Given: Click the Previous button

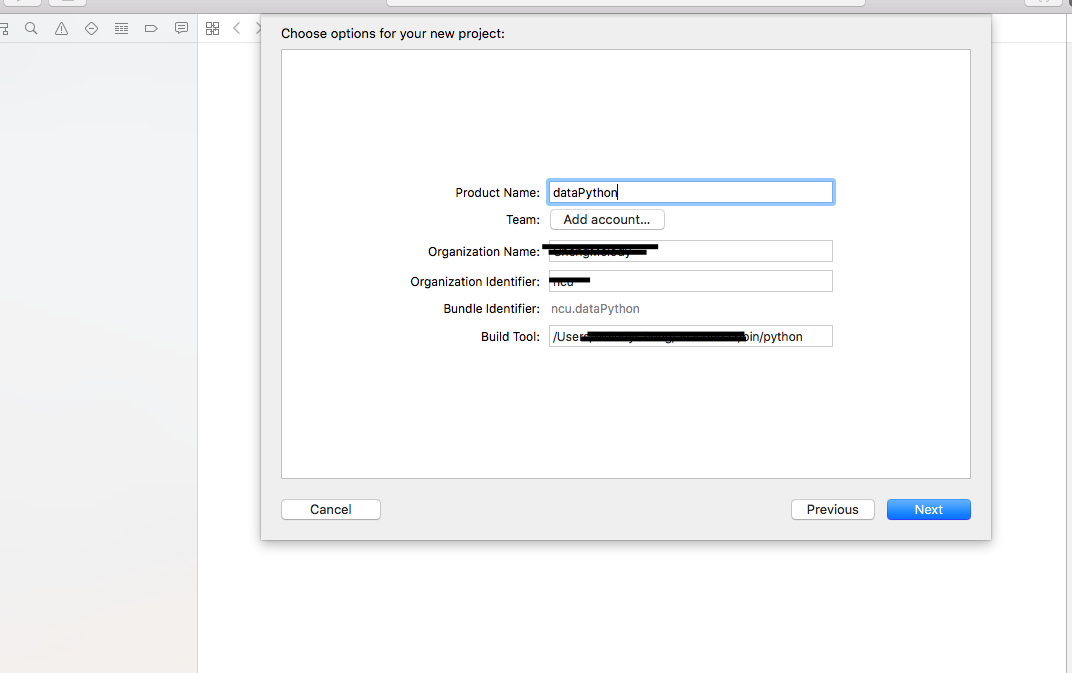Looking at the screenshot, I should 832,510.
